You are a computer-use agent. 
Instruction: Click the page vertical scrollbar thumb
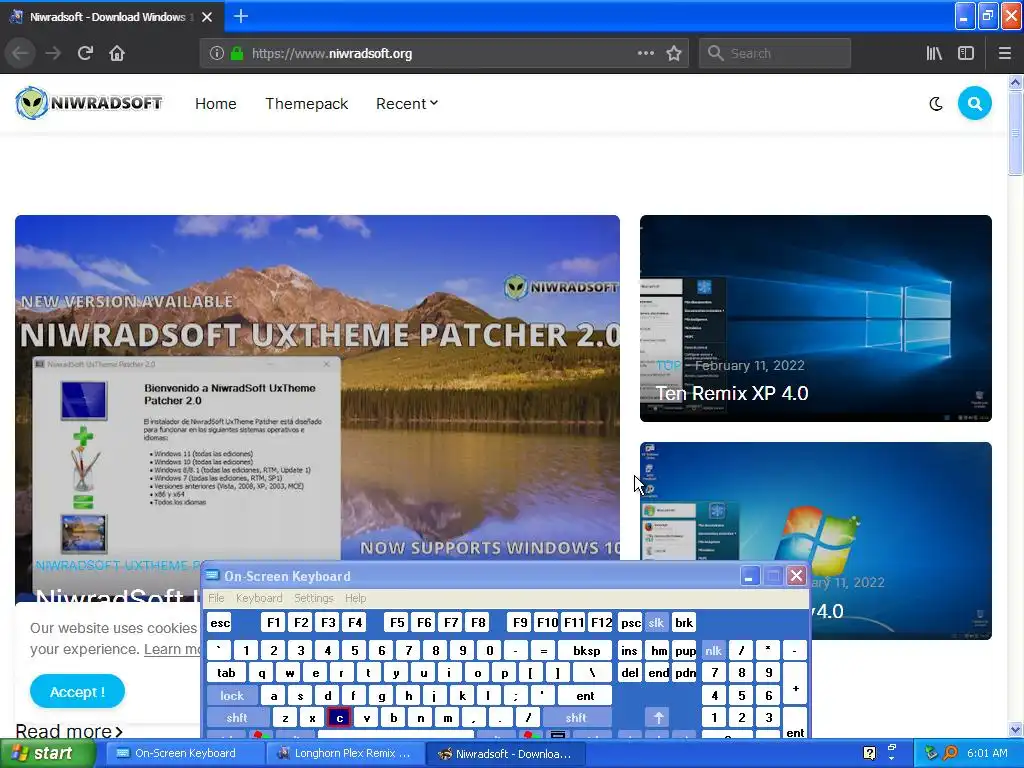(1015, 134)
